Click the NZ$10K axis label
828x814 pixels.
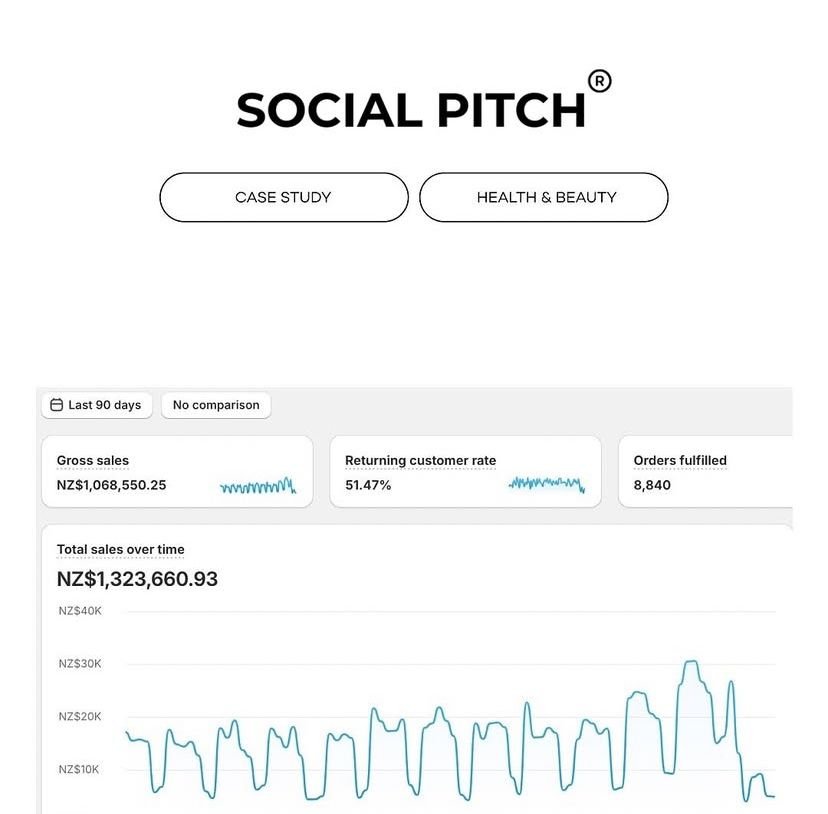[x=80, y=769]
